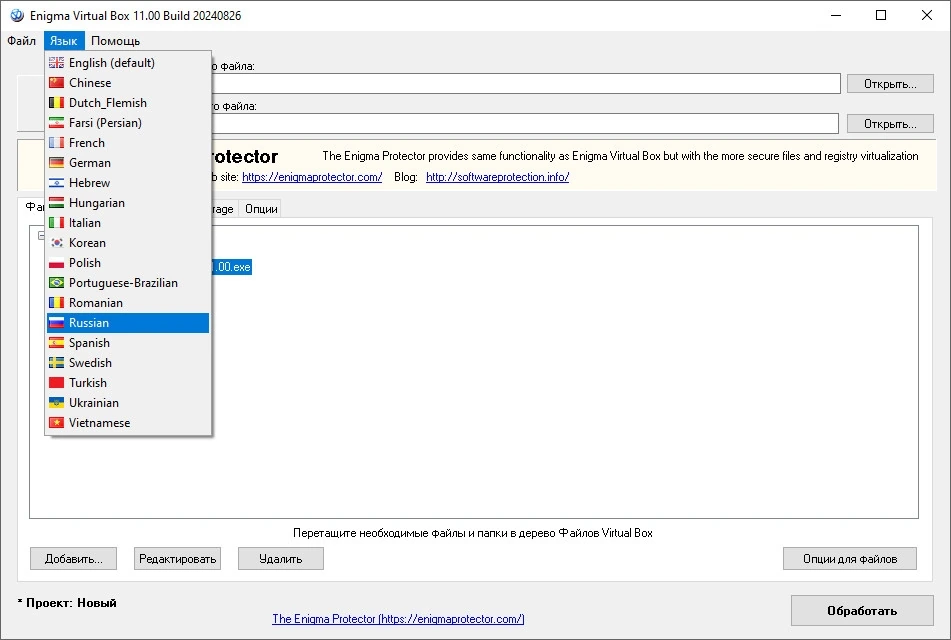Close the Язык menu via its header
951x640 pixels.
64,41
